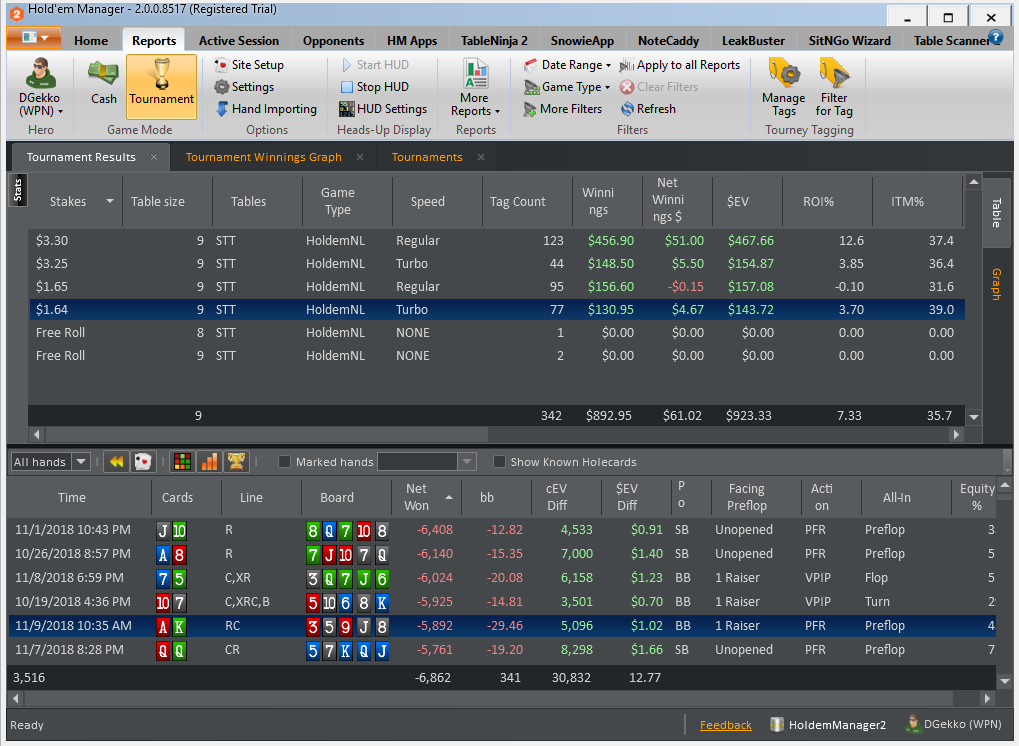Click the grayed Start HUD item

click(x=375, y=65)
